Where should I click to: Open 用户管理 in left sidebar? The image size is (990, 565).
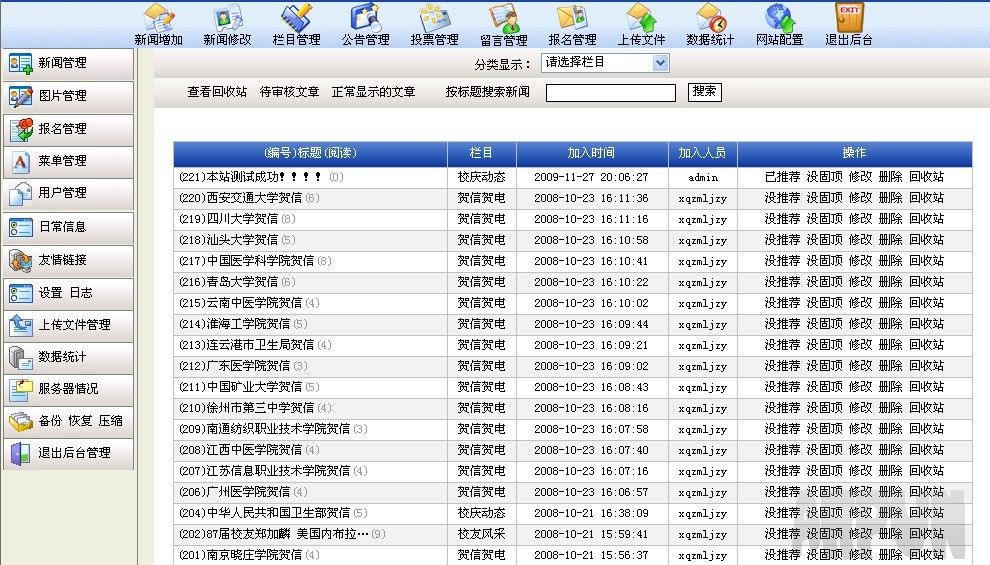point(68,193)
